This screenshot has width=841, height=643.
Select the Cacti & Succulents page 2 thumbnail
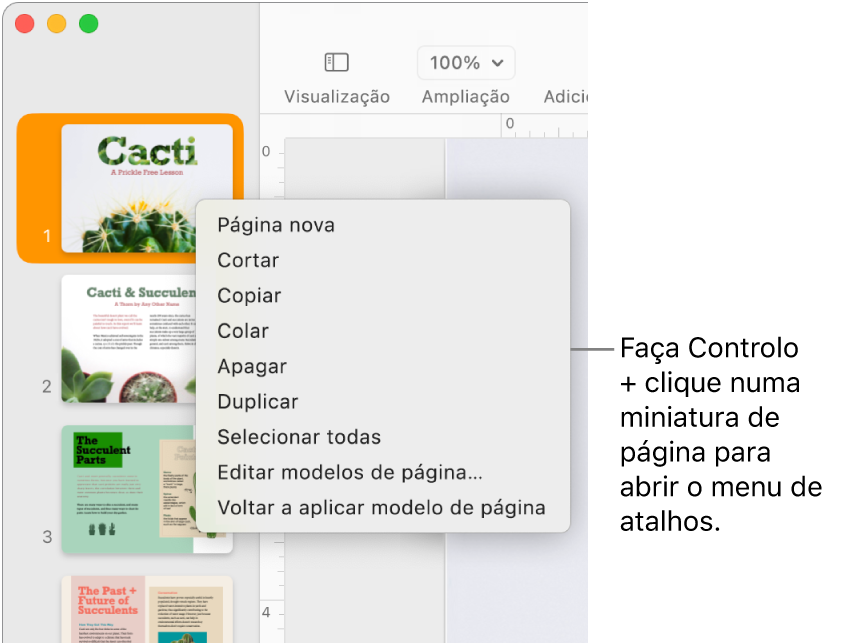pos(129,338)
